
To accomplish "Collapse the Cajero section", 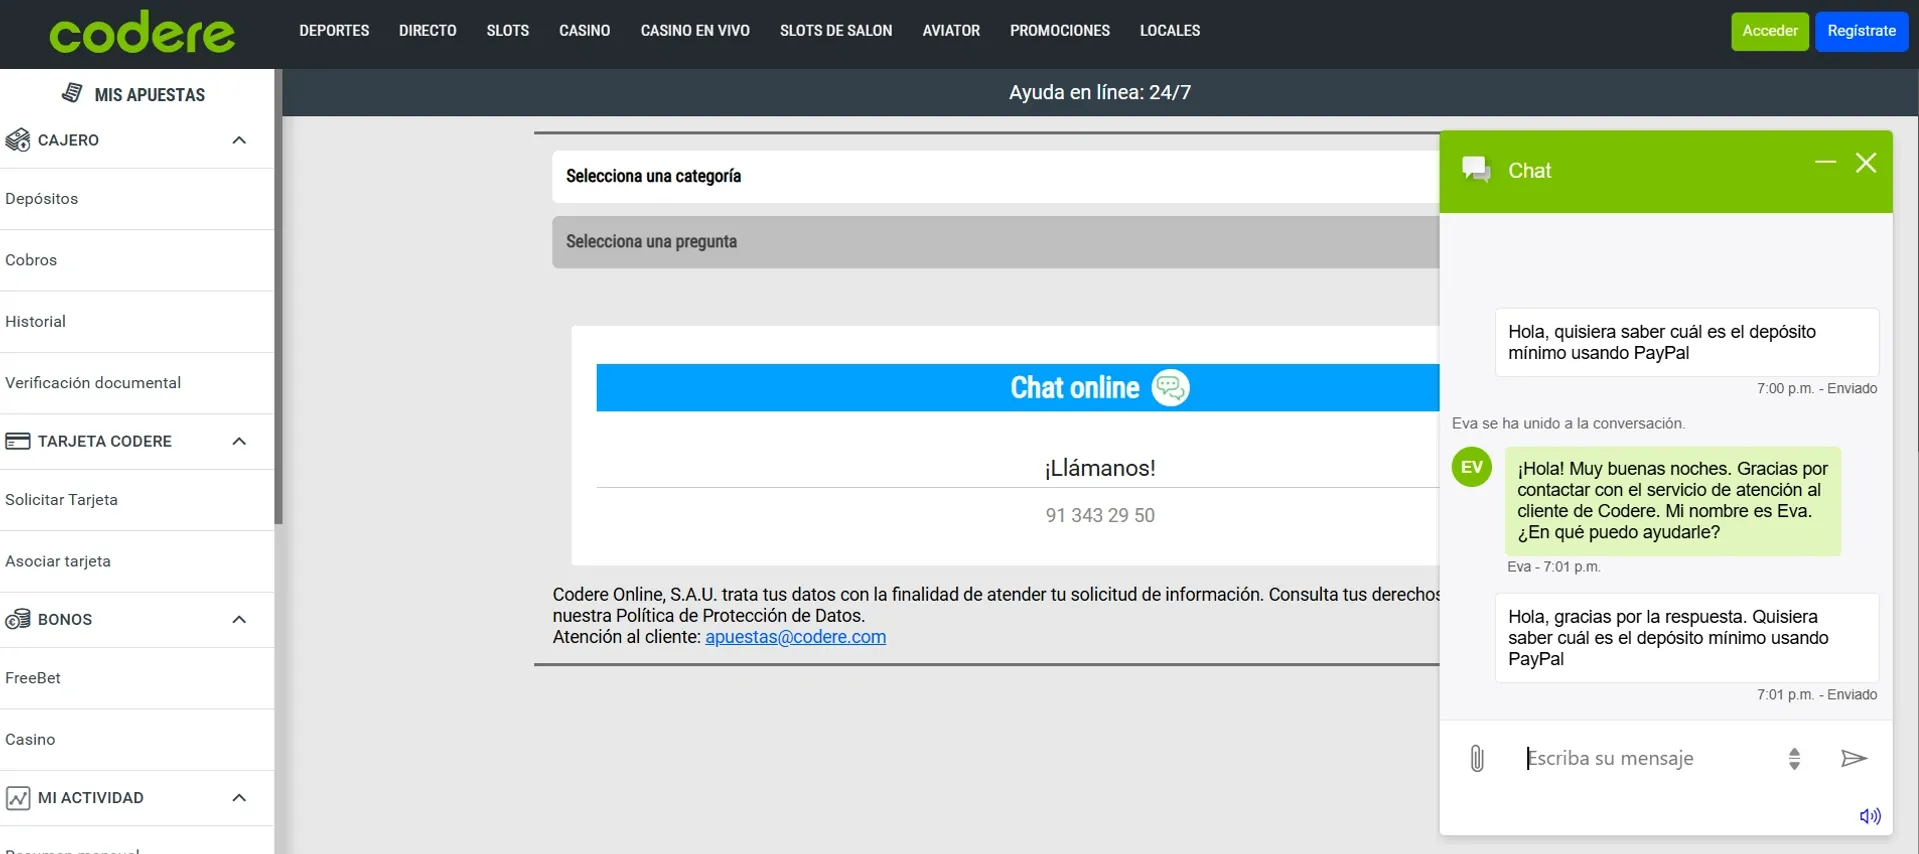I will point(239,140).
